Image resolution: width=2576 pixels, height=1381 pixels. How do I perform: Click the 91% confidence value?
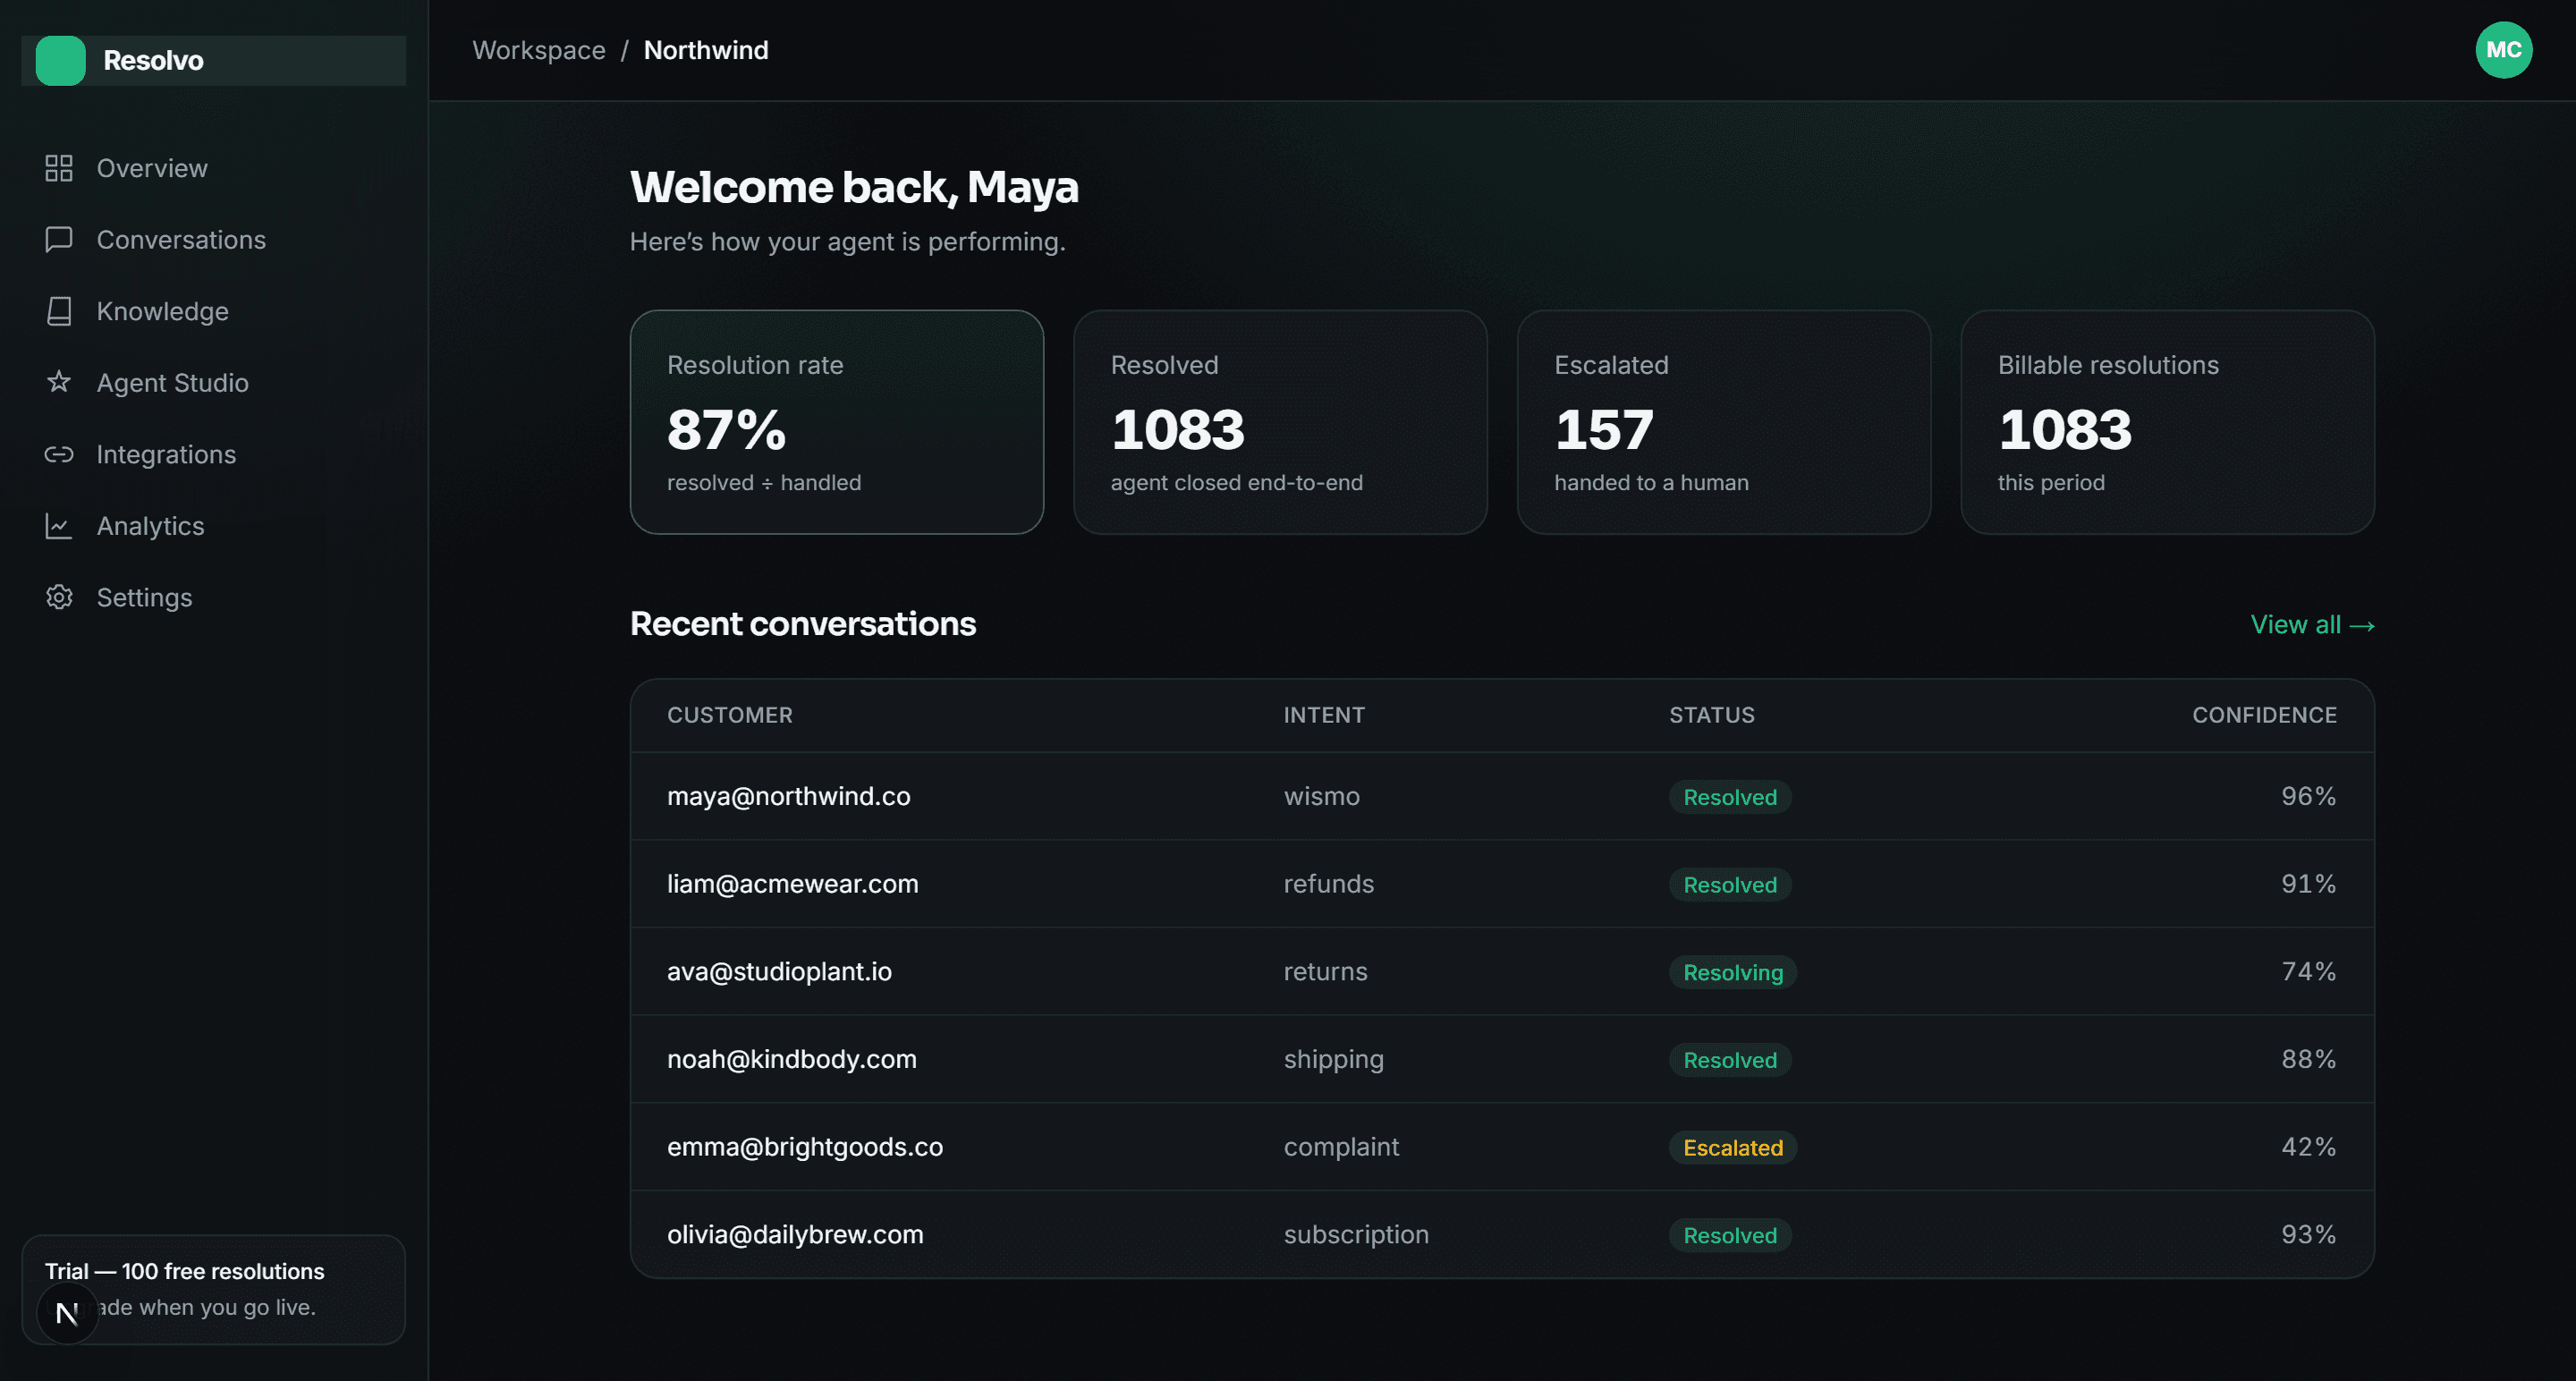coord(2308,884)
